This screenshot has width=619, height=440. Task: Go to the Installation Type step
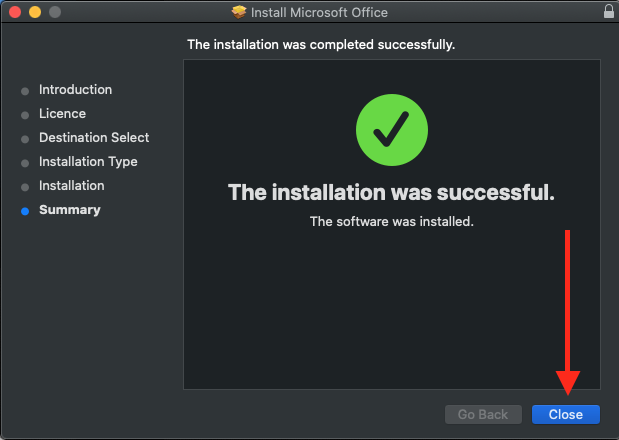88,162
